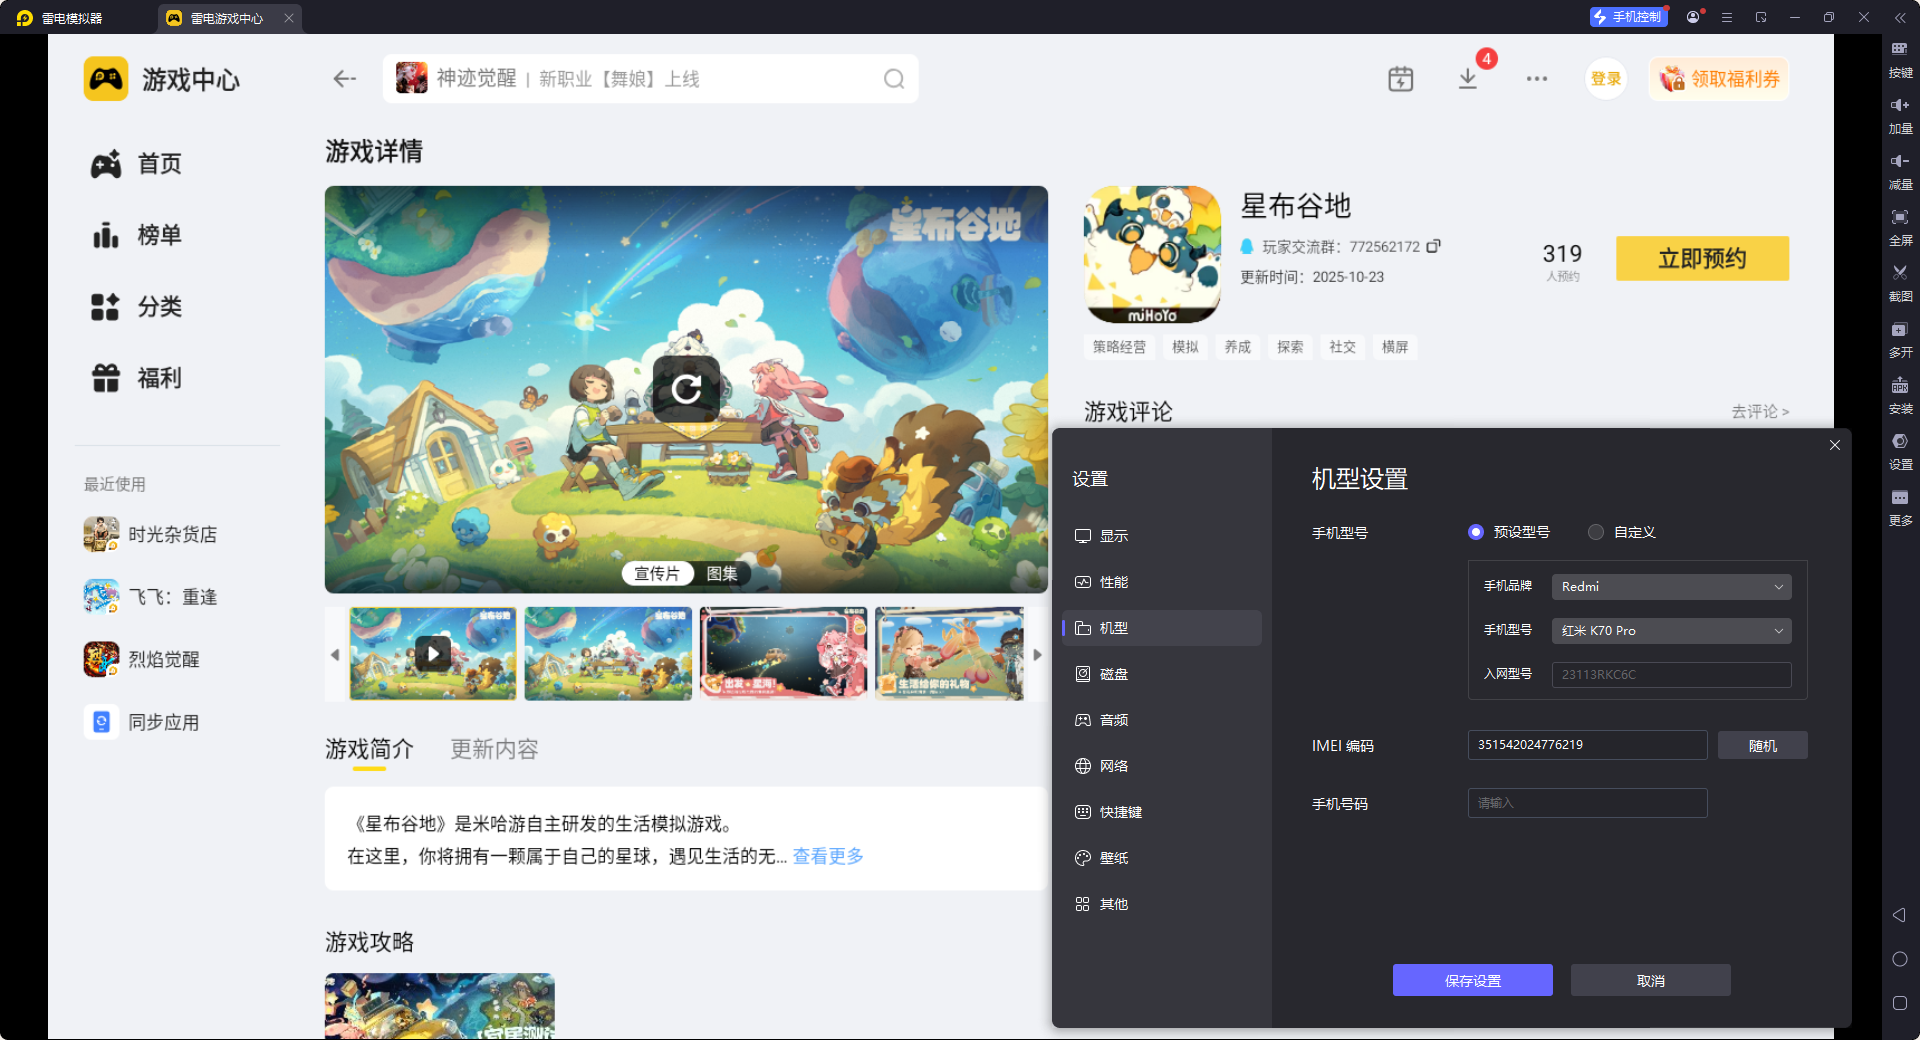Open 显示 settings section
This screenshot has width=1920, height=1040.
coord(1162,536)
